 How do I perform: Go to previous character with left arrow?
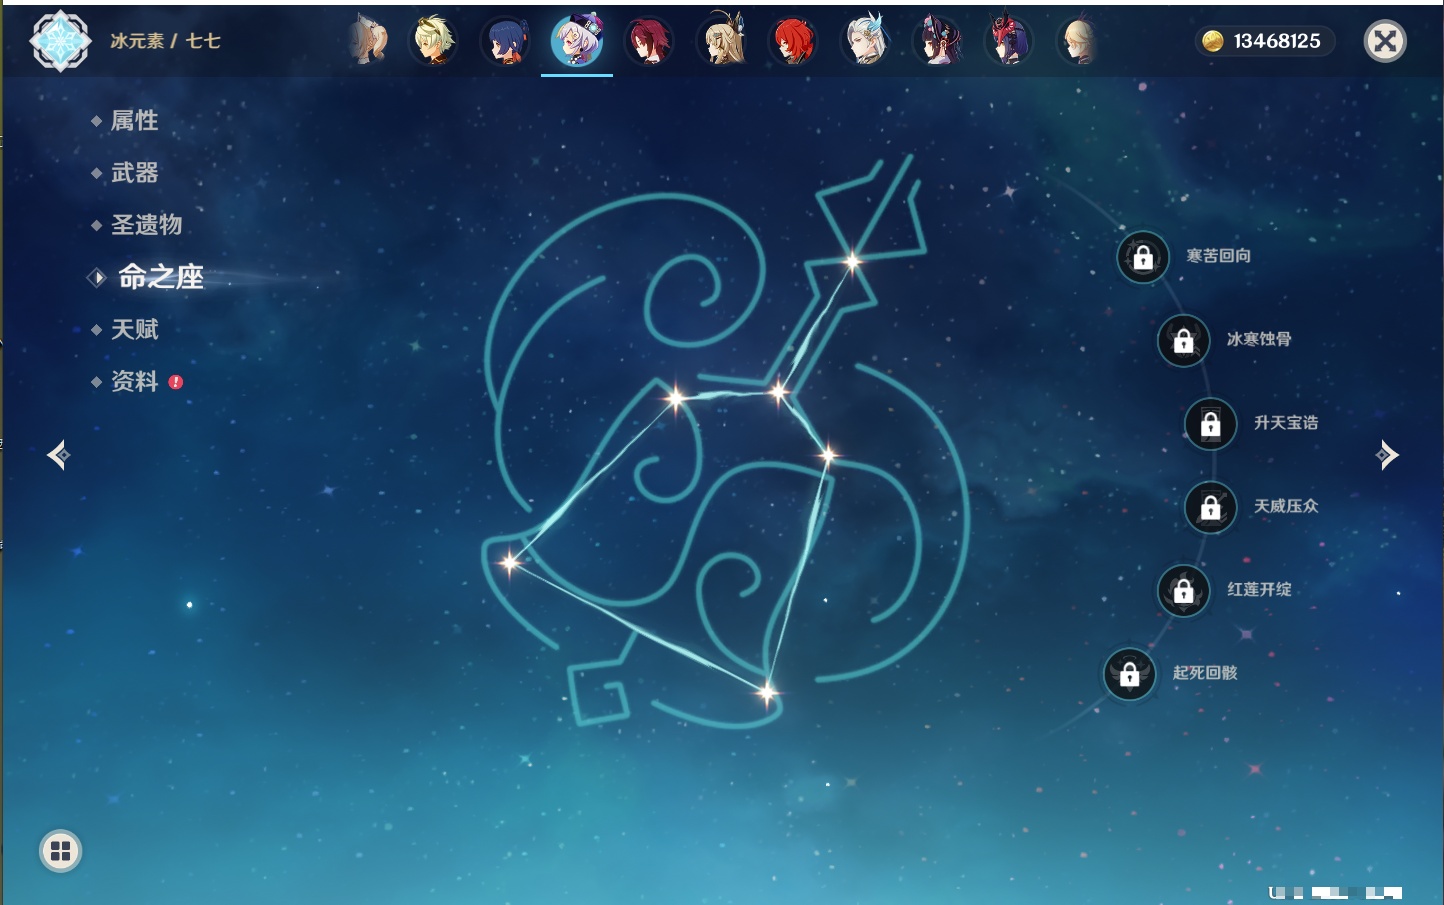coord(59,455)
